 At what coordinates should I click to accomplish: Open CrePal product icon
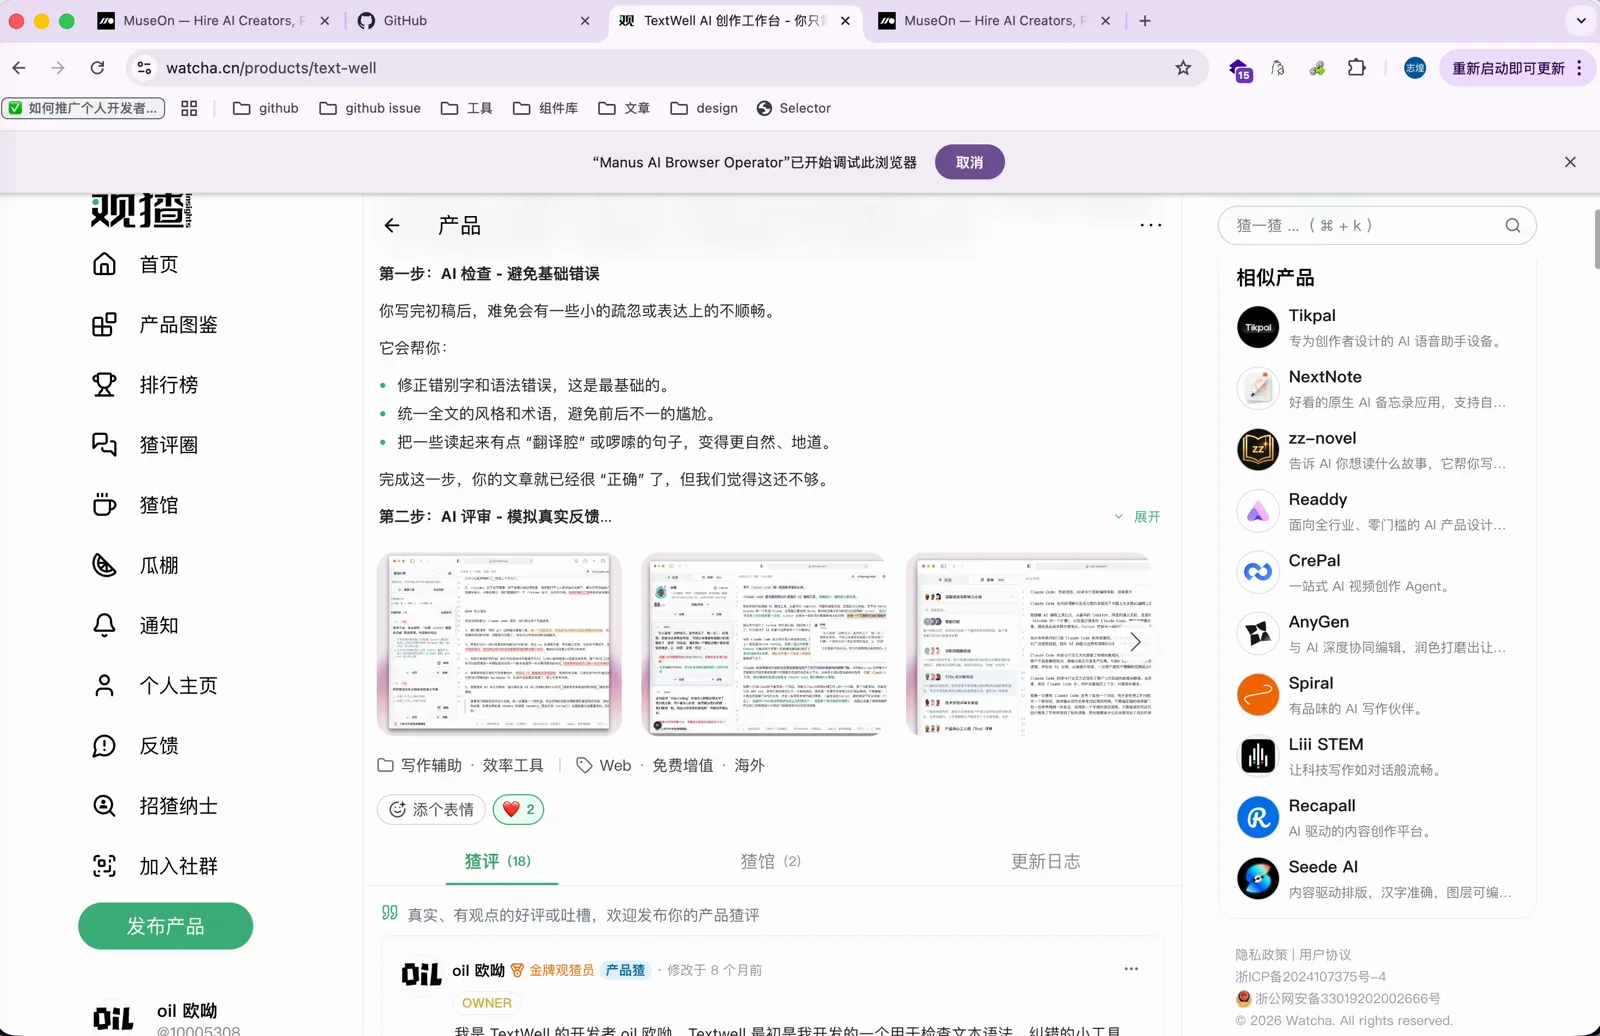[1258, 572]
